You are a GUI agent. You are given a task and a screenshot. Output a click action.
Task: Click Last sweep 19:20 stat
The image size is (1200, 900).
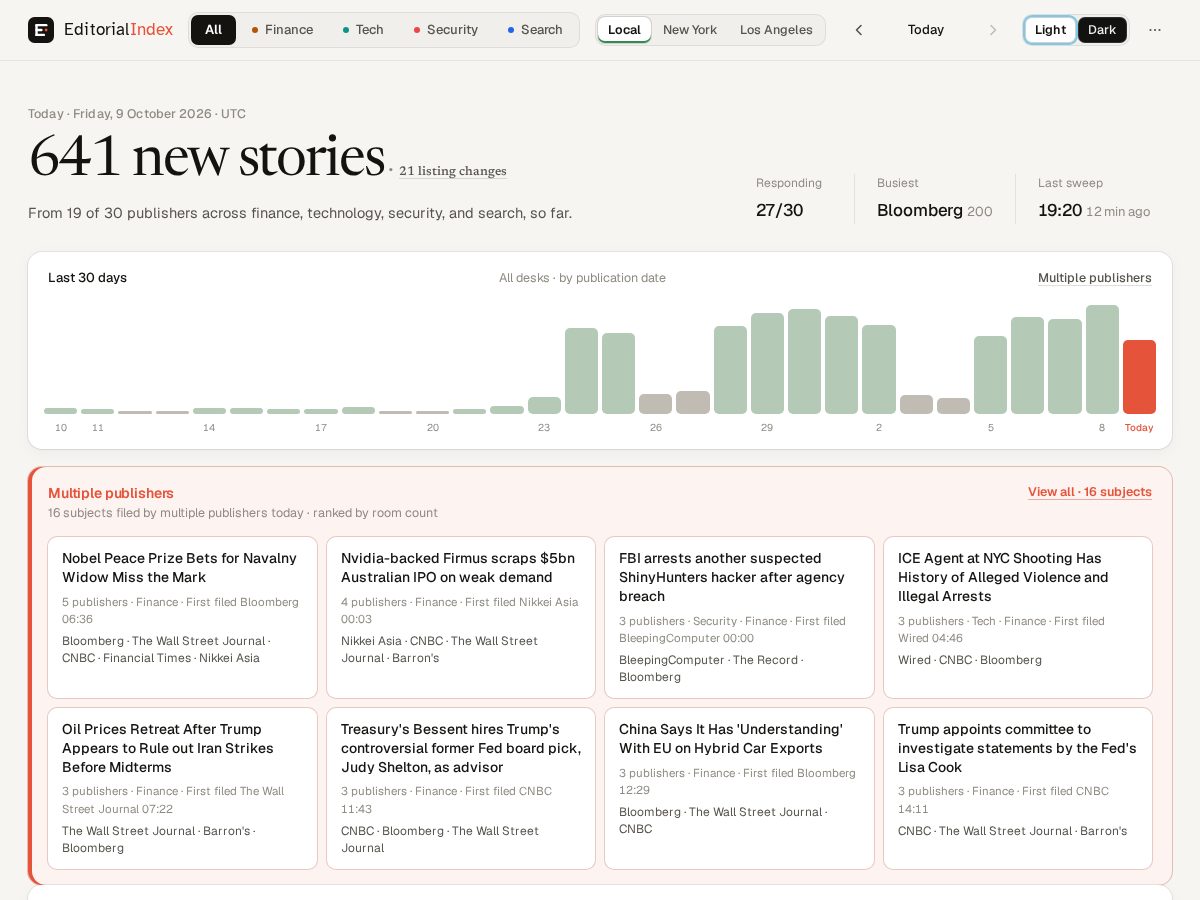pos(1094,199)
